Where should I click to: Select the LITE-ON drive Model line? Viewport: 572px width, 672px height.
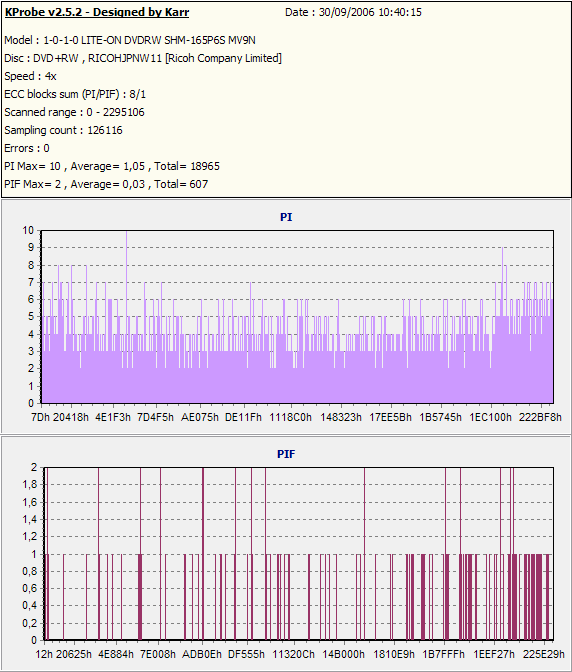click(x=130, y=40)
